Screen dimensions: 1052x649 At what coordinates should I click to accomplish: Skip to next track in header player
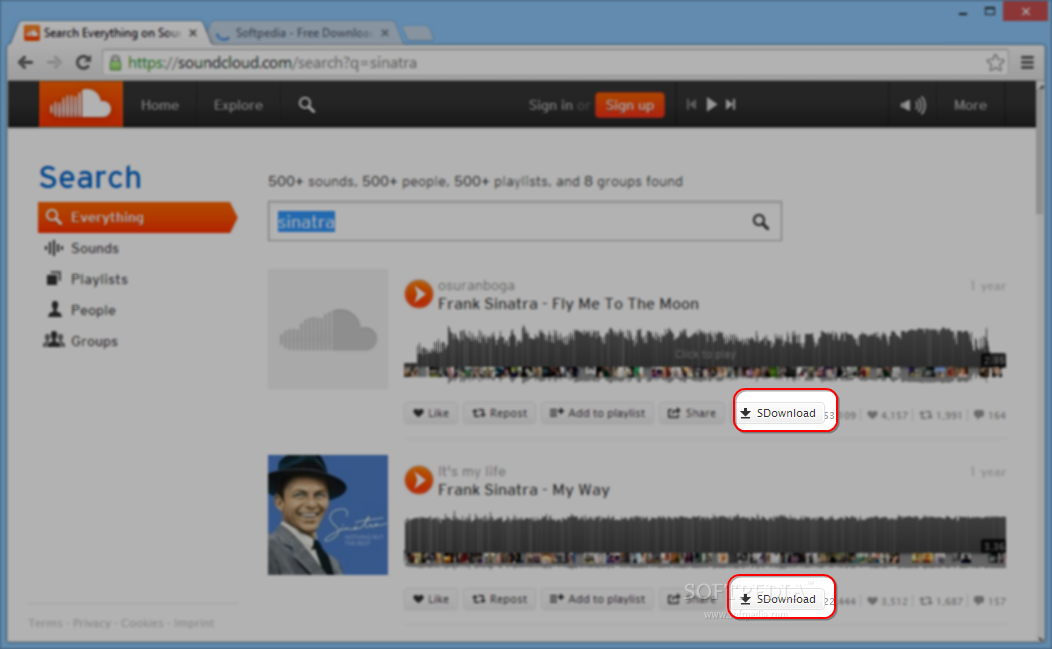coord(731,105)
